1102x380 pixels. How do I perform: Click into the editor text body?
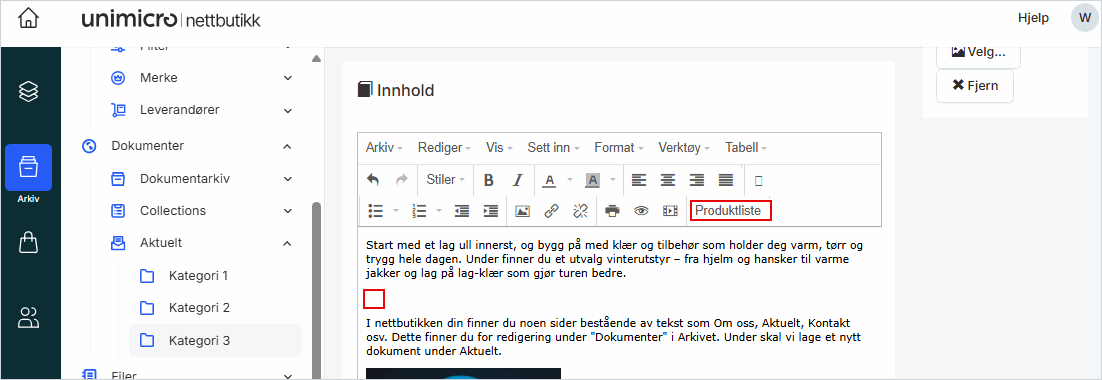pyautogui.click(x=618, y=302)
